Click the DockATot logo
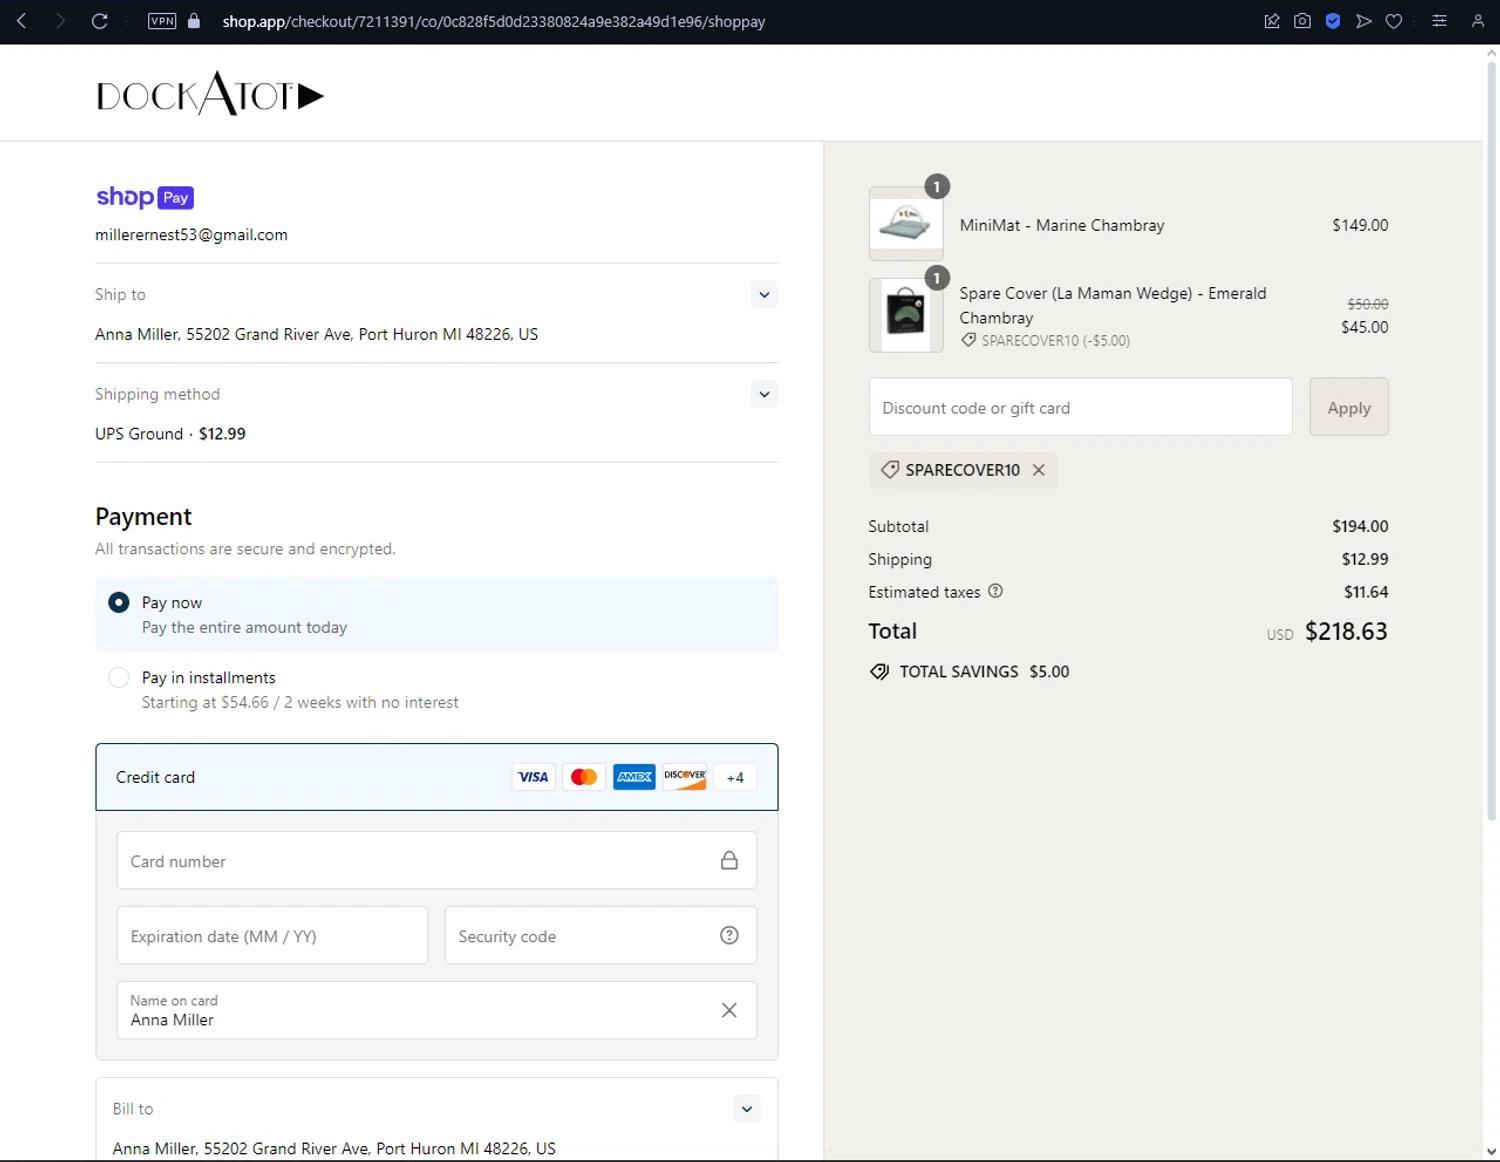 tap(210, 94)
